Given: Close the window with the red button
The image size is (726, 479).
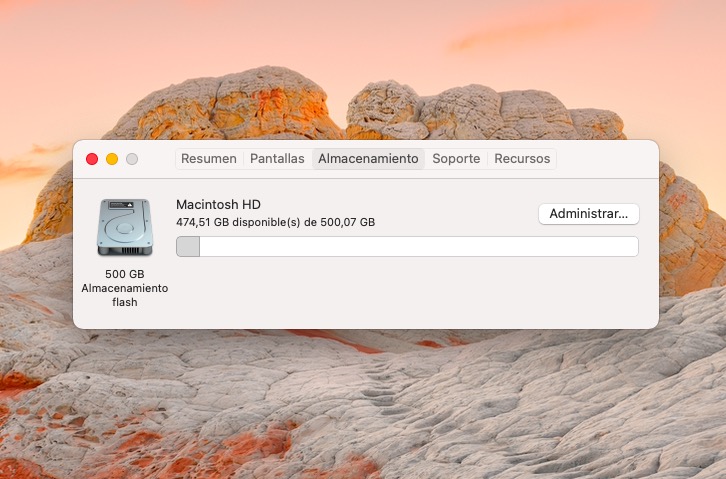Looking at the screenshot, I should pos(92,159).
